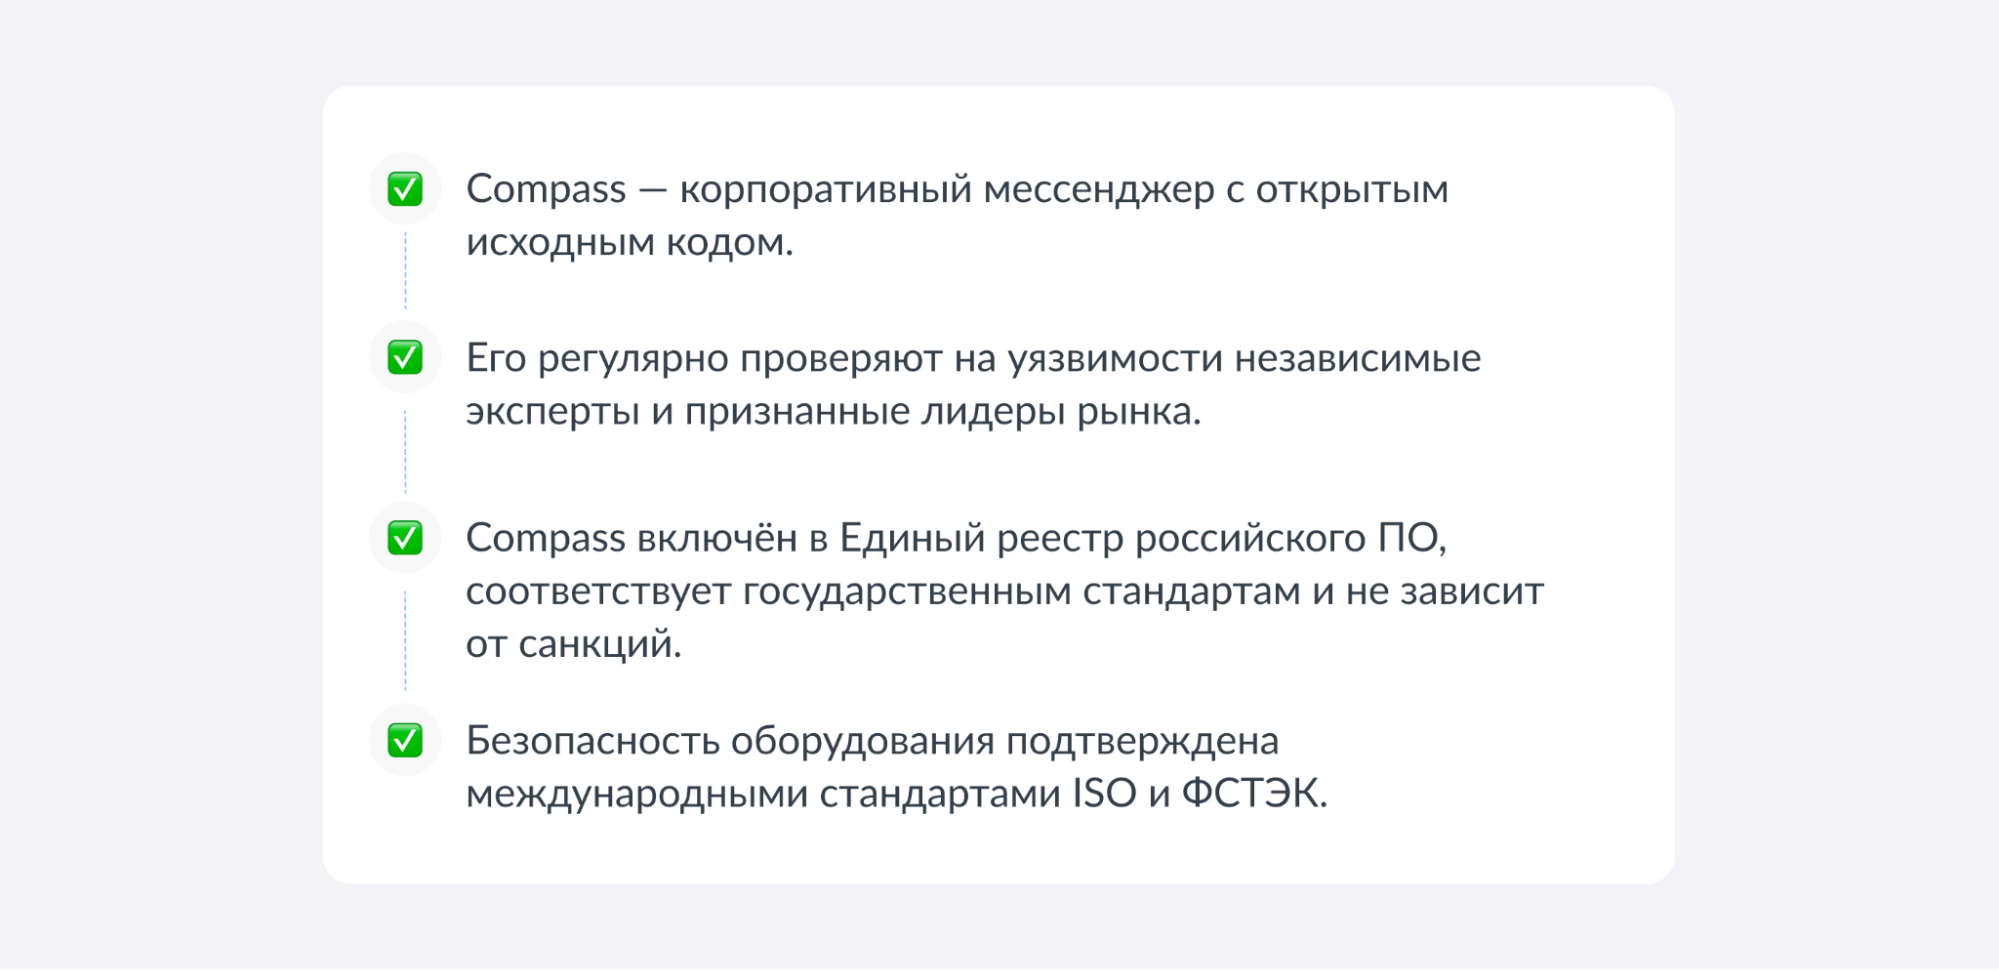Click the green checkmark beside "Compass — корпоративный мессенджер"

[x=405, y=189]
